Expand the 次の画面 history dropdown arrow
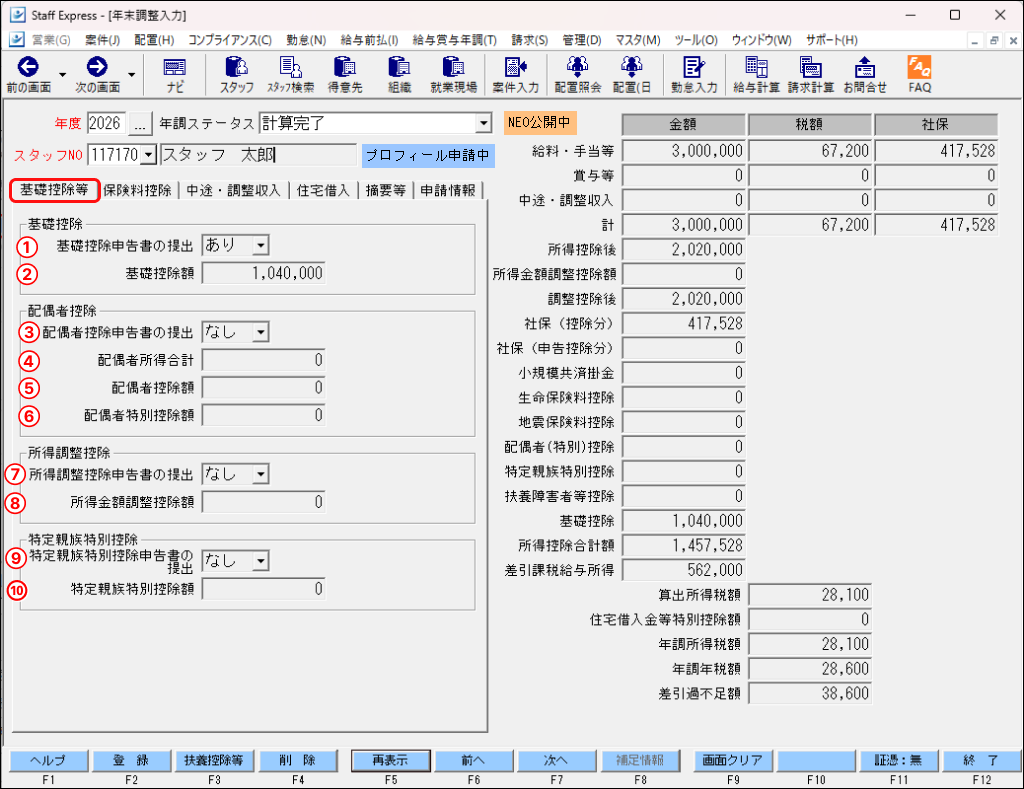The width and height of the screenshot is (1024, 789). click(131, 74)
